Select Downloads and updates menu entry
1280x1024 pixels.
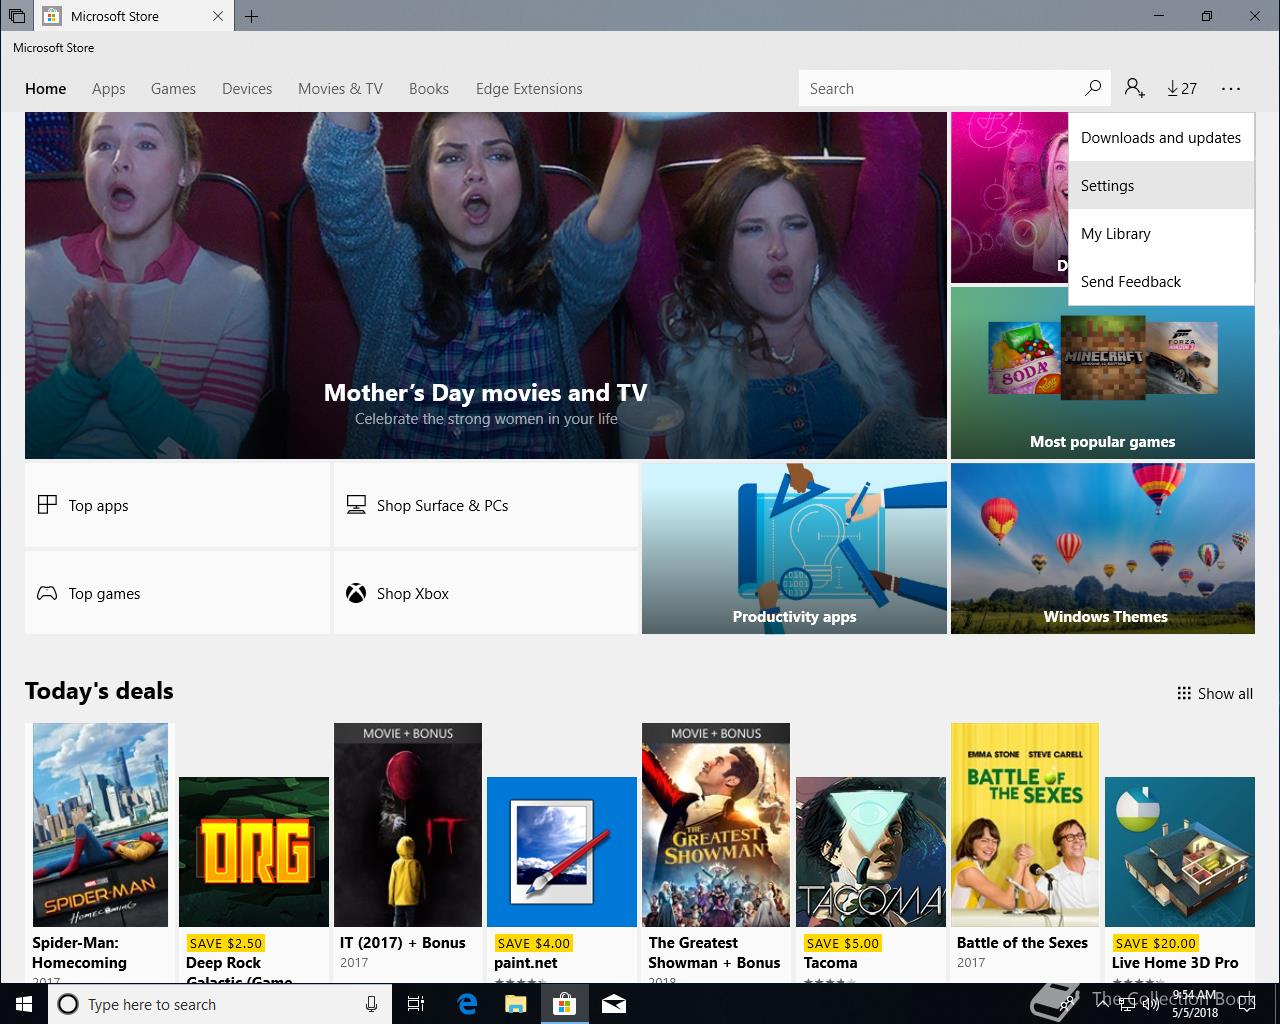click(x=1161, y=137)
